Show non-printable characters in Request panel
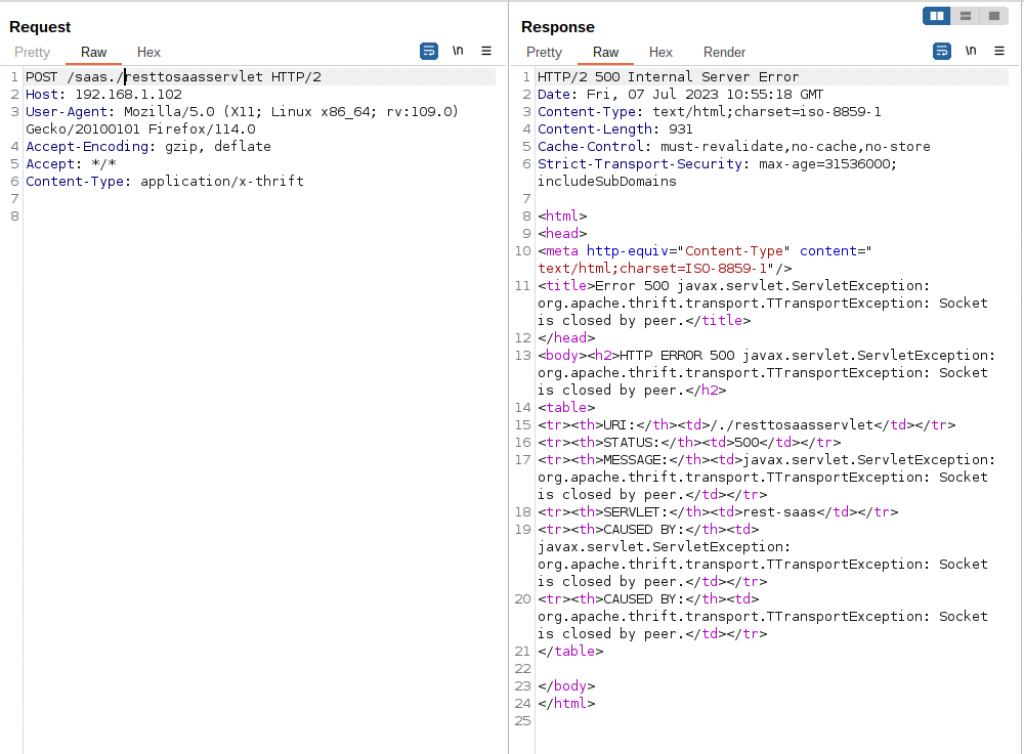1024x754 pixels. click(x=458, y=51)
